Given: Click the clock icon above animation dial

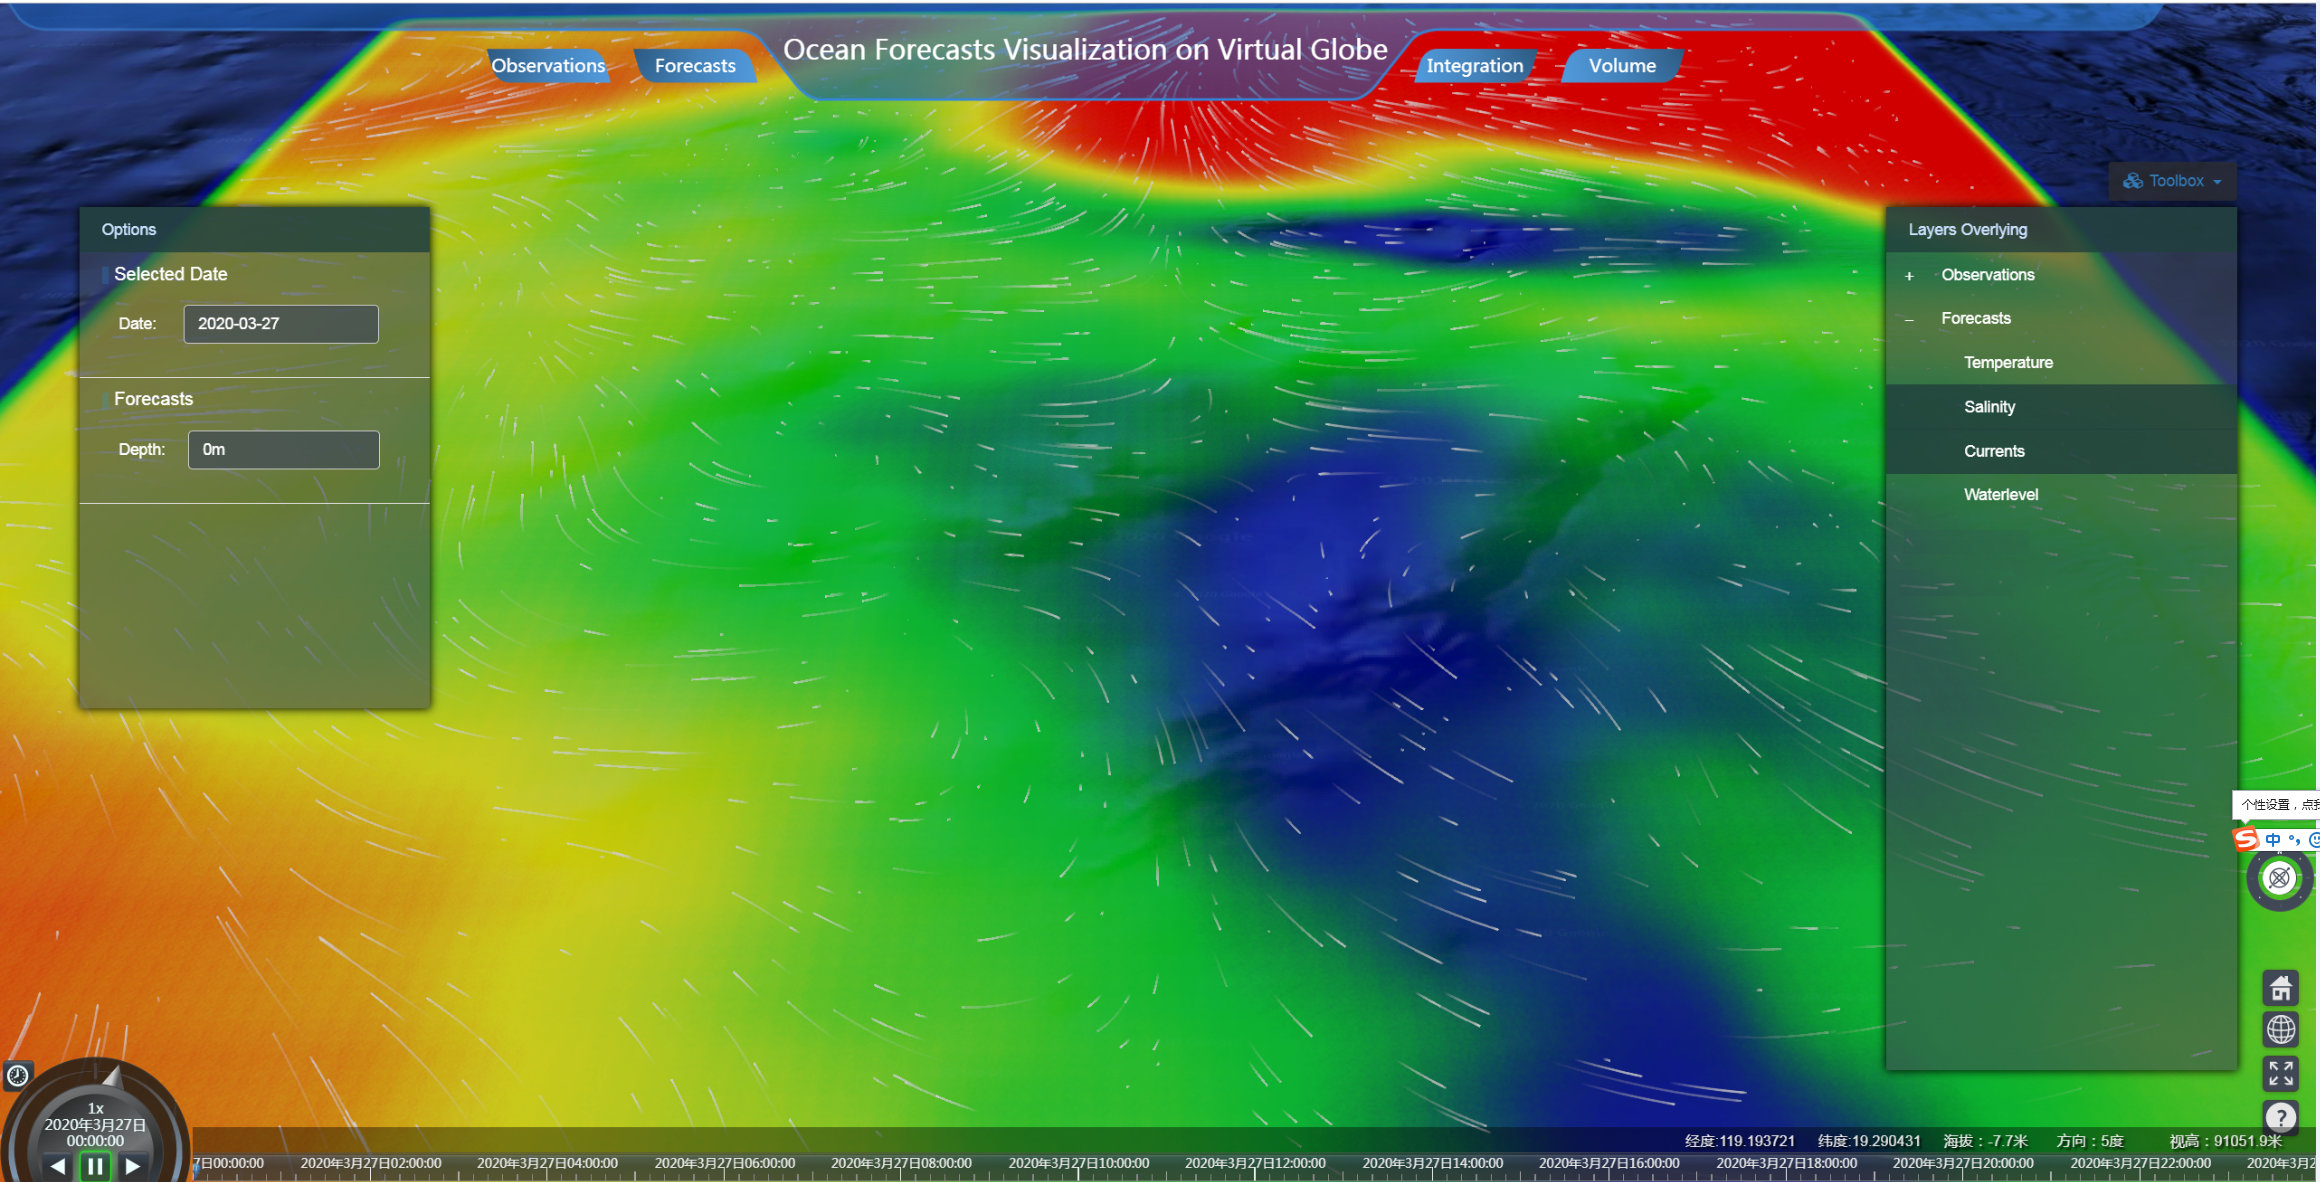Looking at the screenshot, I should [18, 1076].
